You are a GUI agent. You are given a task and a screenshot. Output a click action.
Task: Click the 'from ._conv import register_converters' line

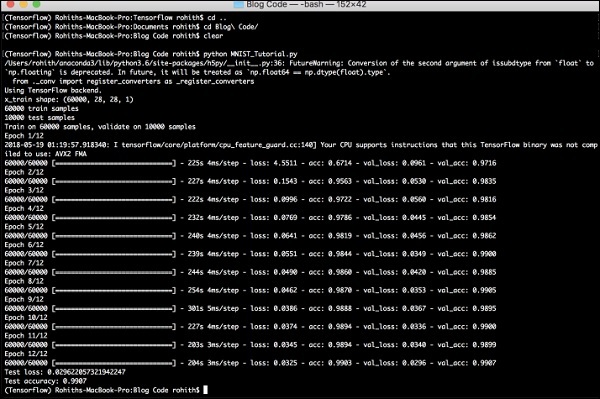(133, 81)
